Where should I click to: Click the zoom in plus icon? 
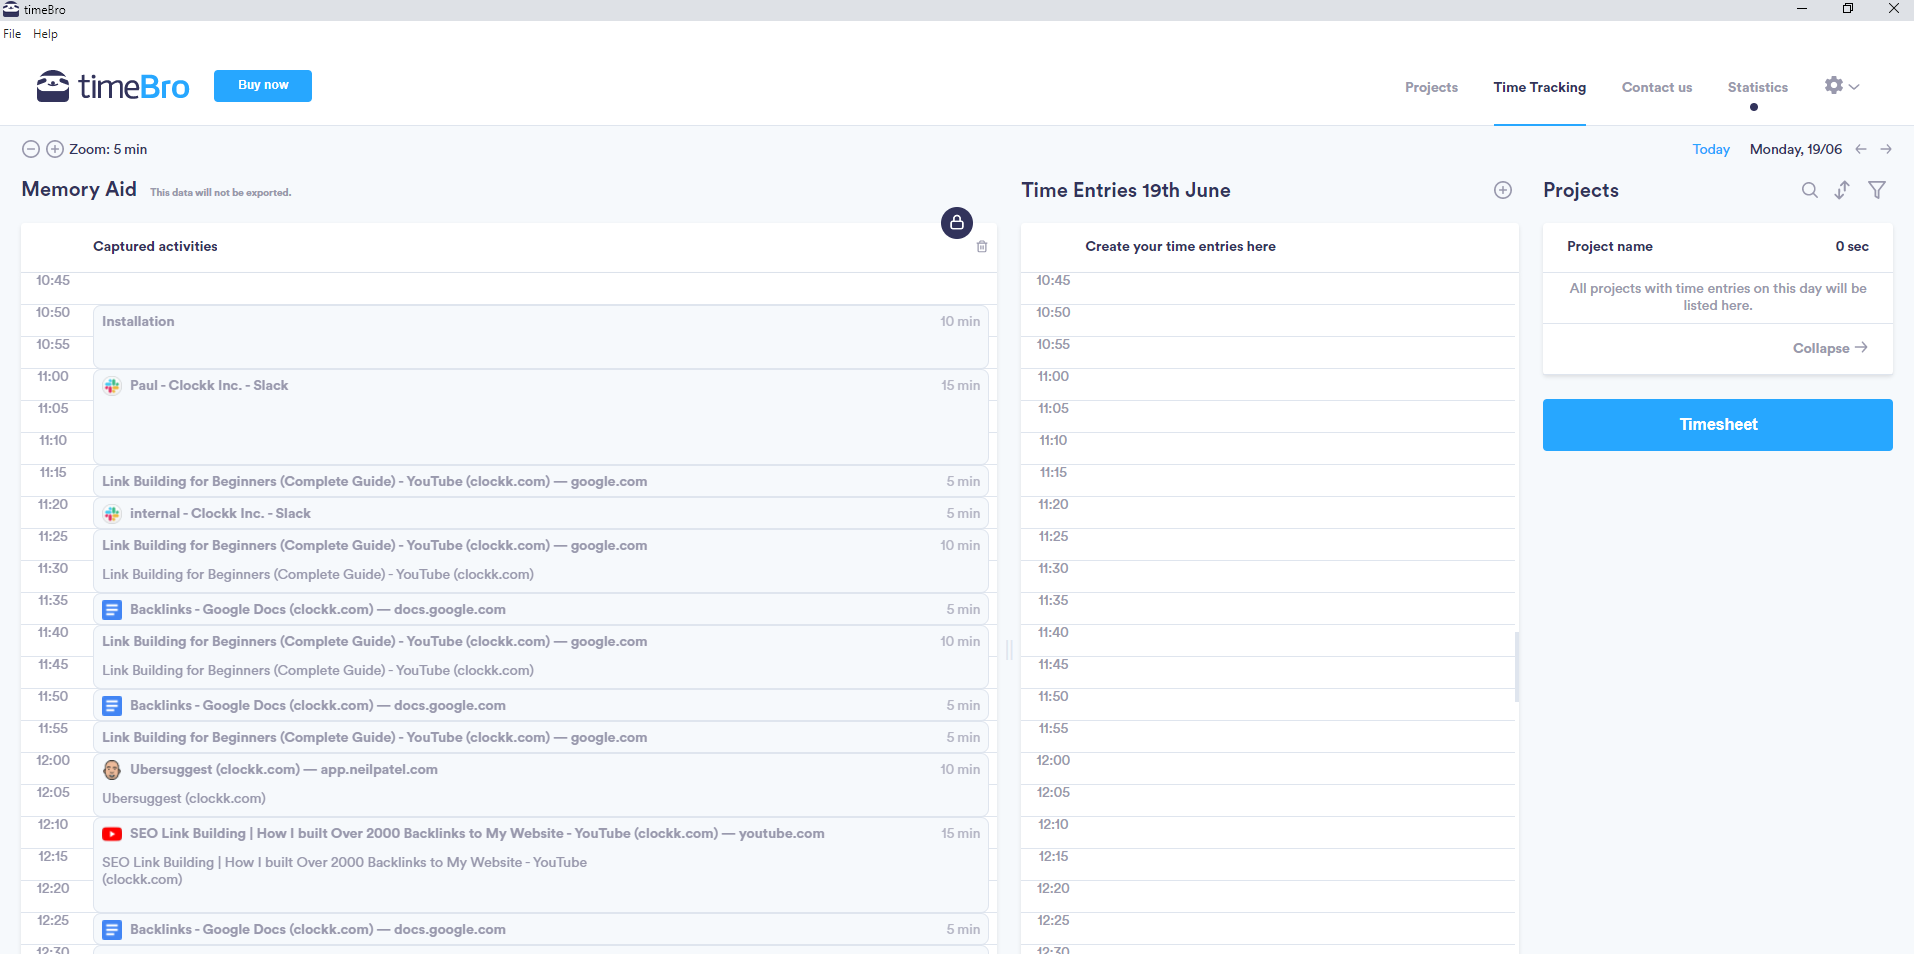point(55,149)
